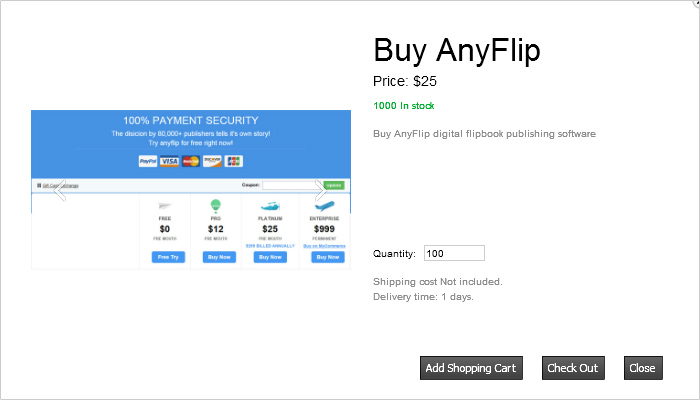Click the green Update coupon button
The image size is (700, 400).
334,185
